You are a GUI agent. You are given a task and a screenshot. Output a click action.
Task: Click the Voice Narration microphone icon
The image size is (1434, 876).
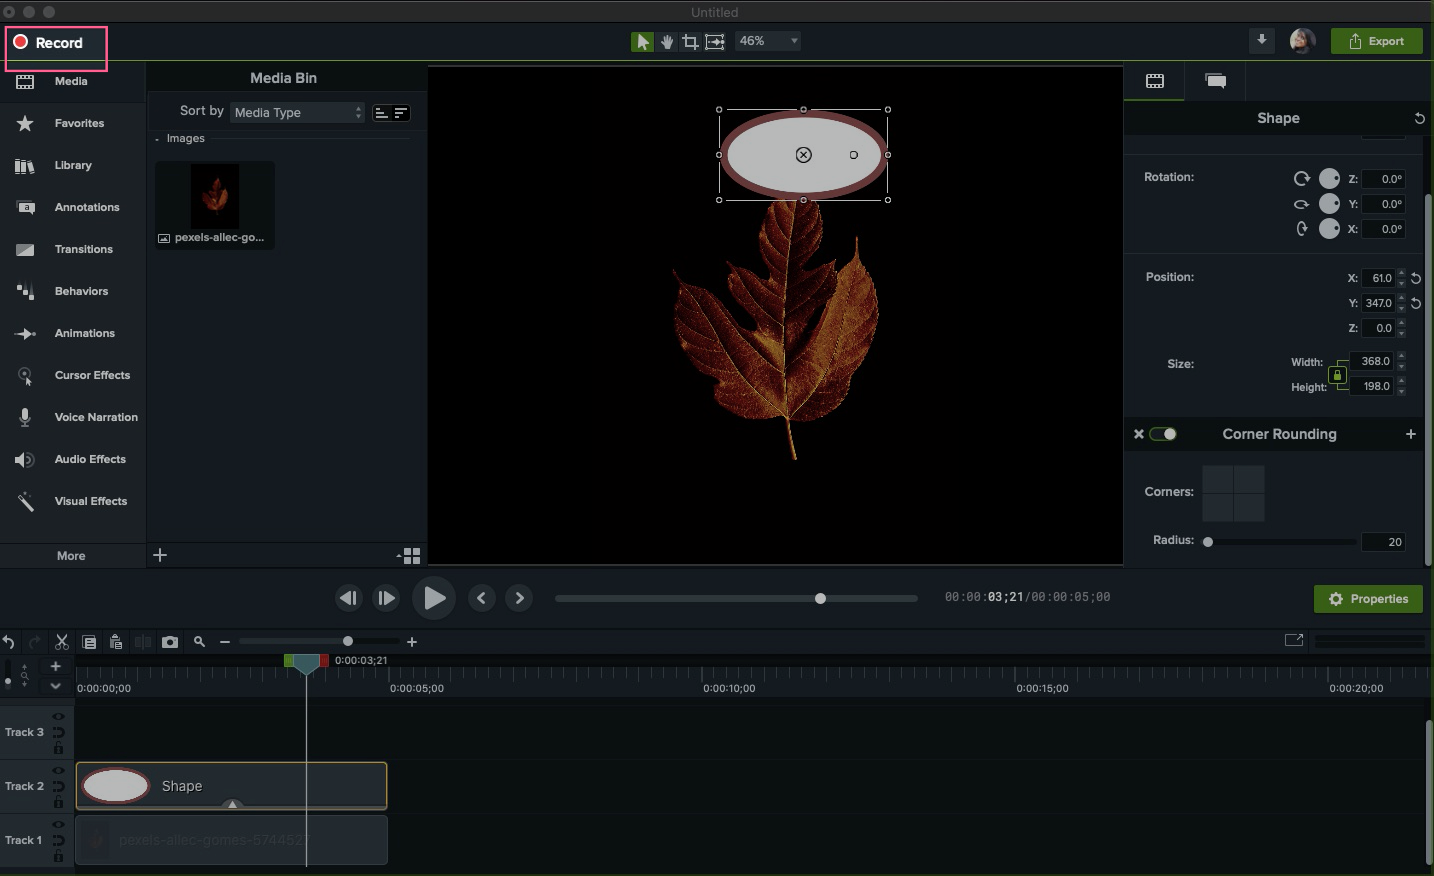pos(25,418)
